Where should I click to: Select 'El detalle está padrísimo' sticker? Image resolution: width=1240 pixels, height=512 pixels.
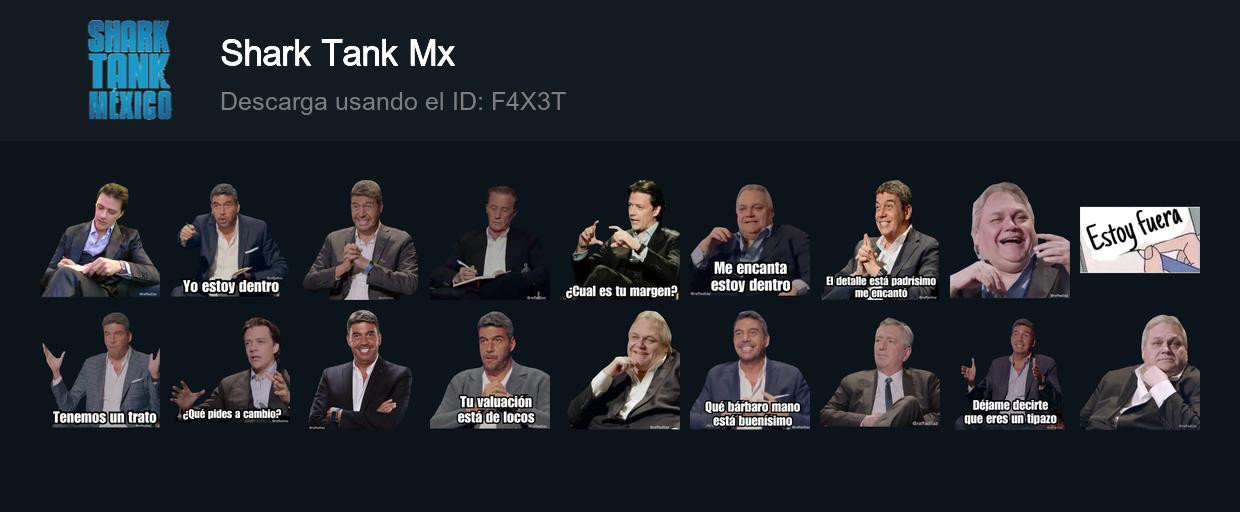click(x=880, y=240)
